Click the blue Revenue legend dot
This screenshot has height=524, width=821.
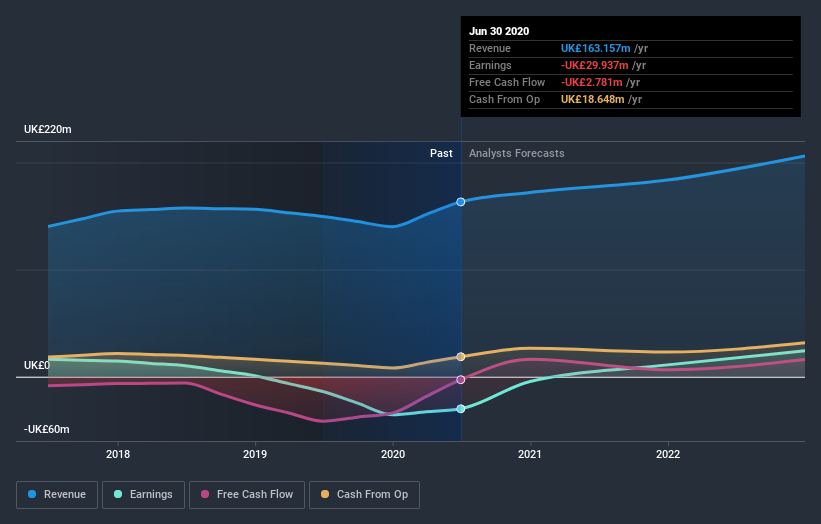[x=32, y=494]
